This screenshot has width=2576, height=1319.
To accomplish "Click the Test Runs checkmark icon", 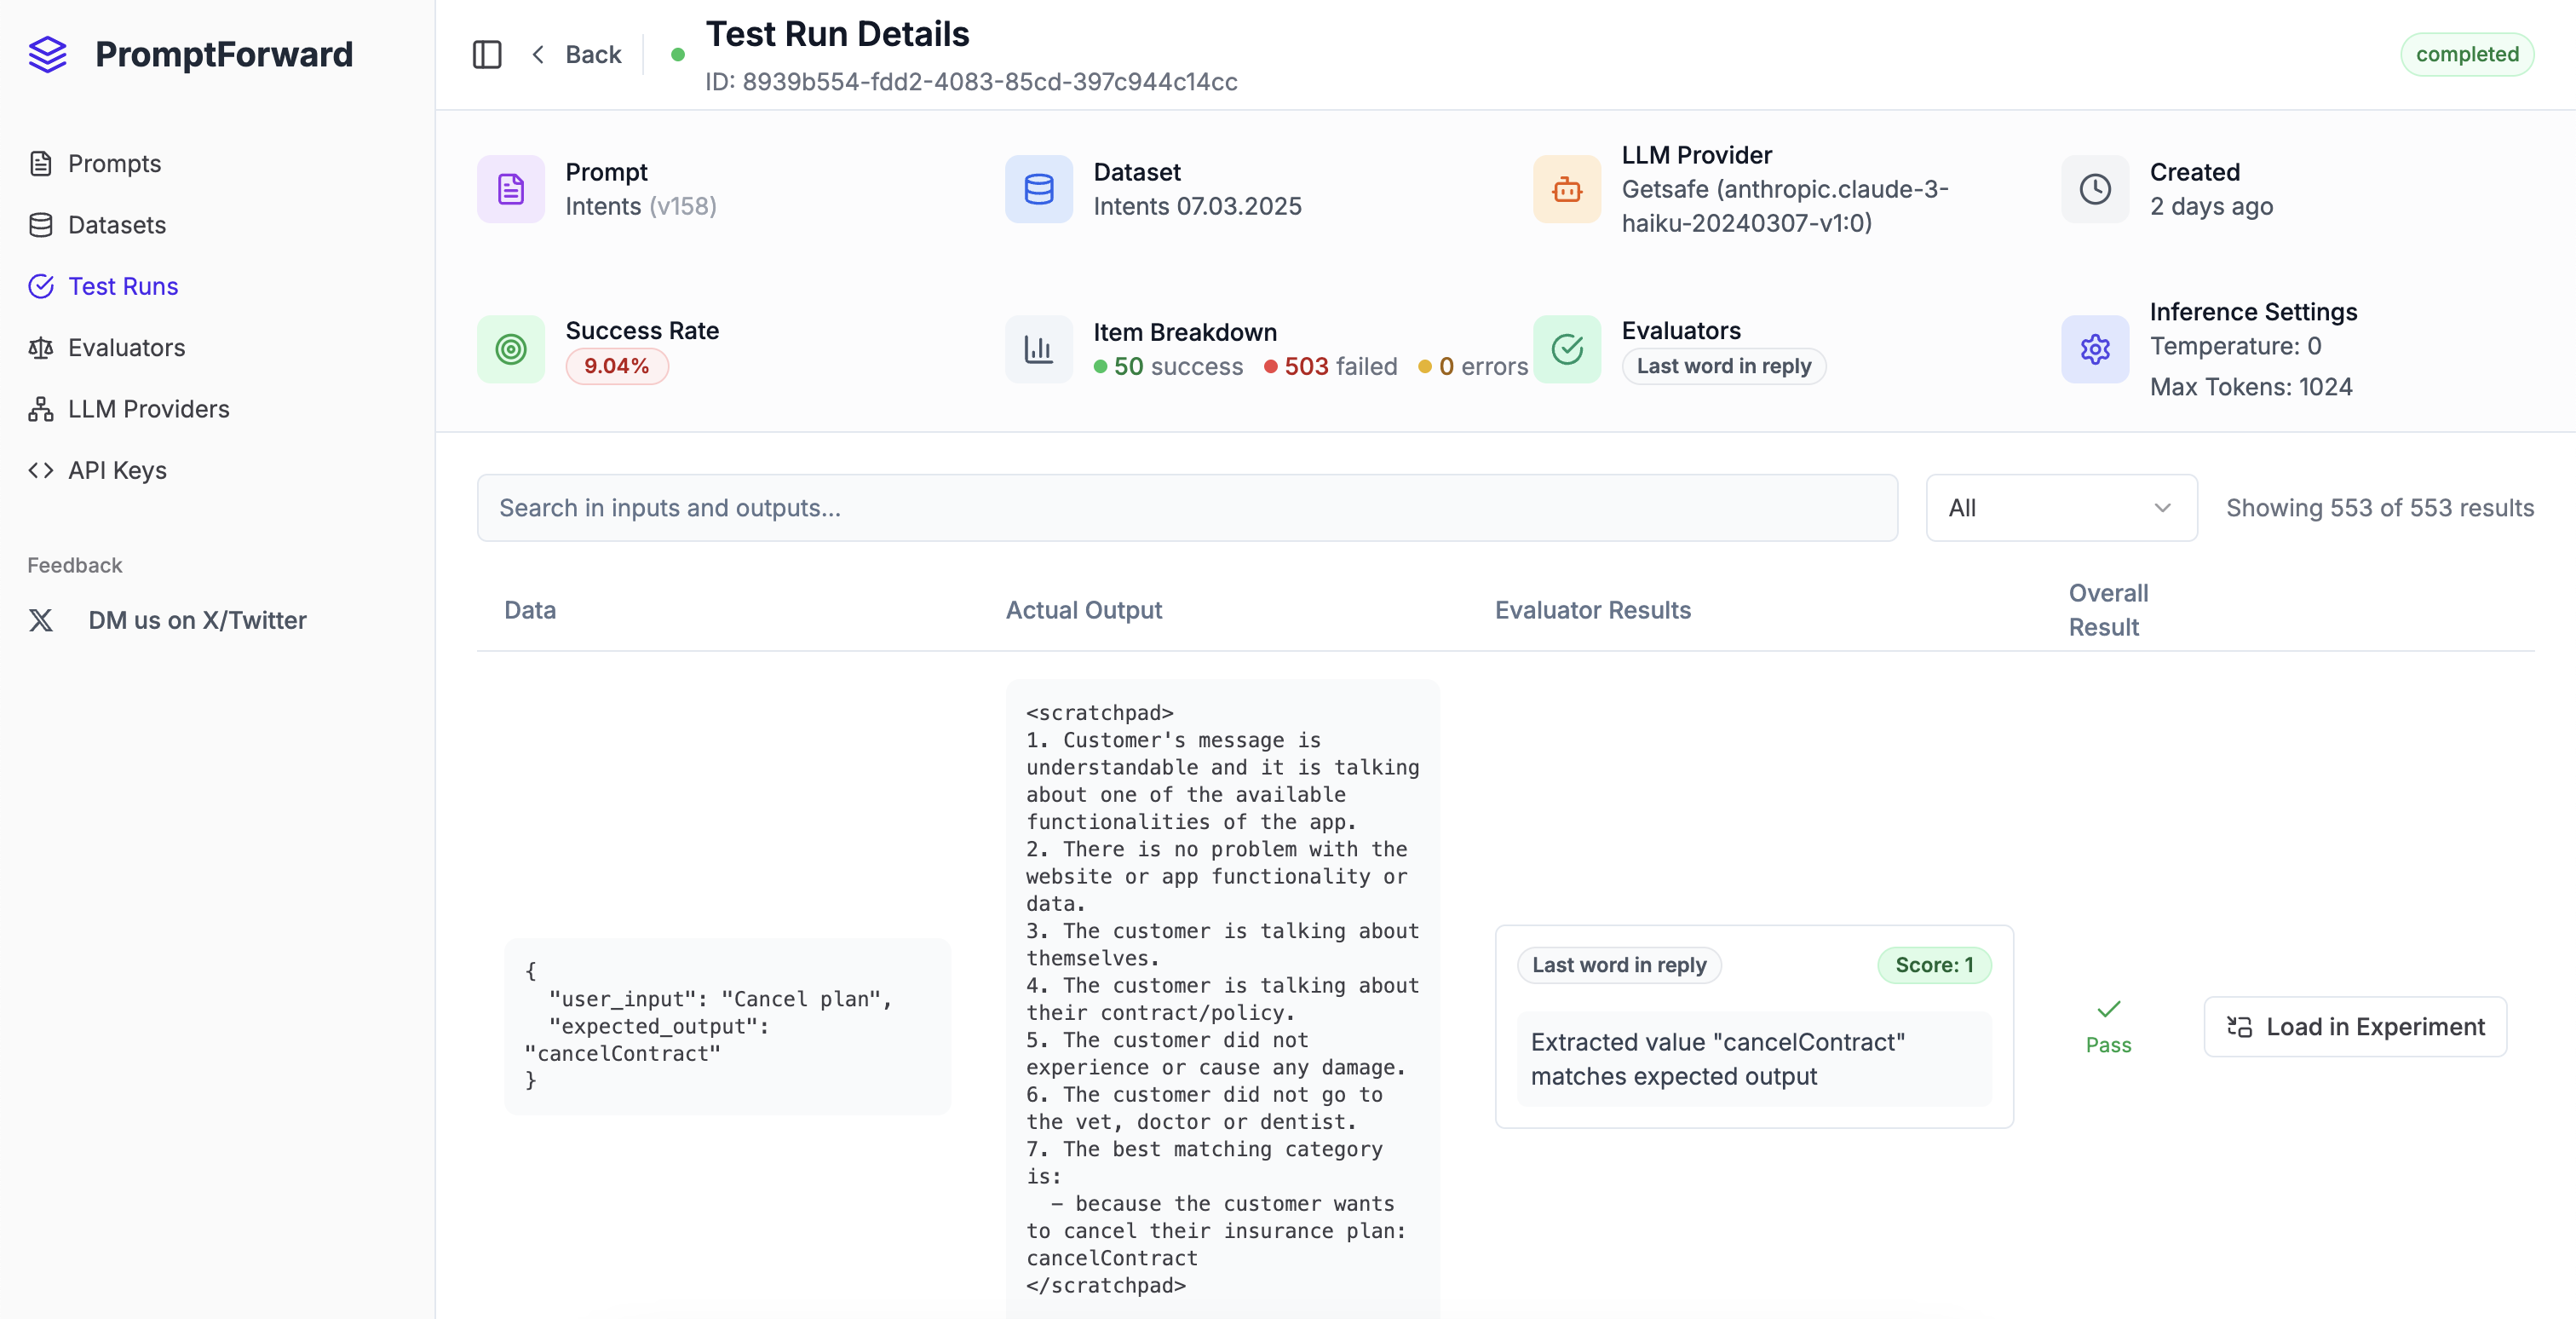I will [x=41, y=286].
